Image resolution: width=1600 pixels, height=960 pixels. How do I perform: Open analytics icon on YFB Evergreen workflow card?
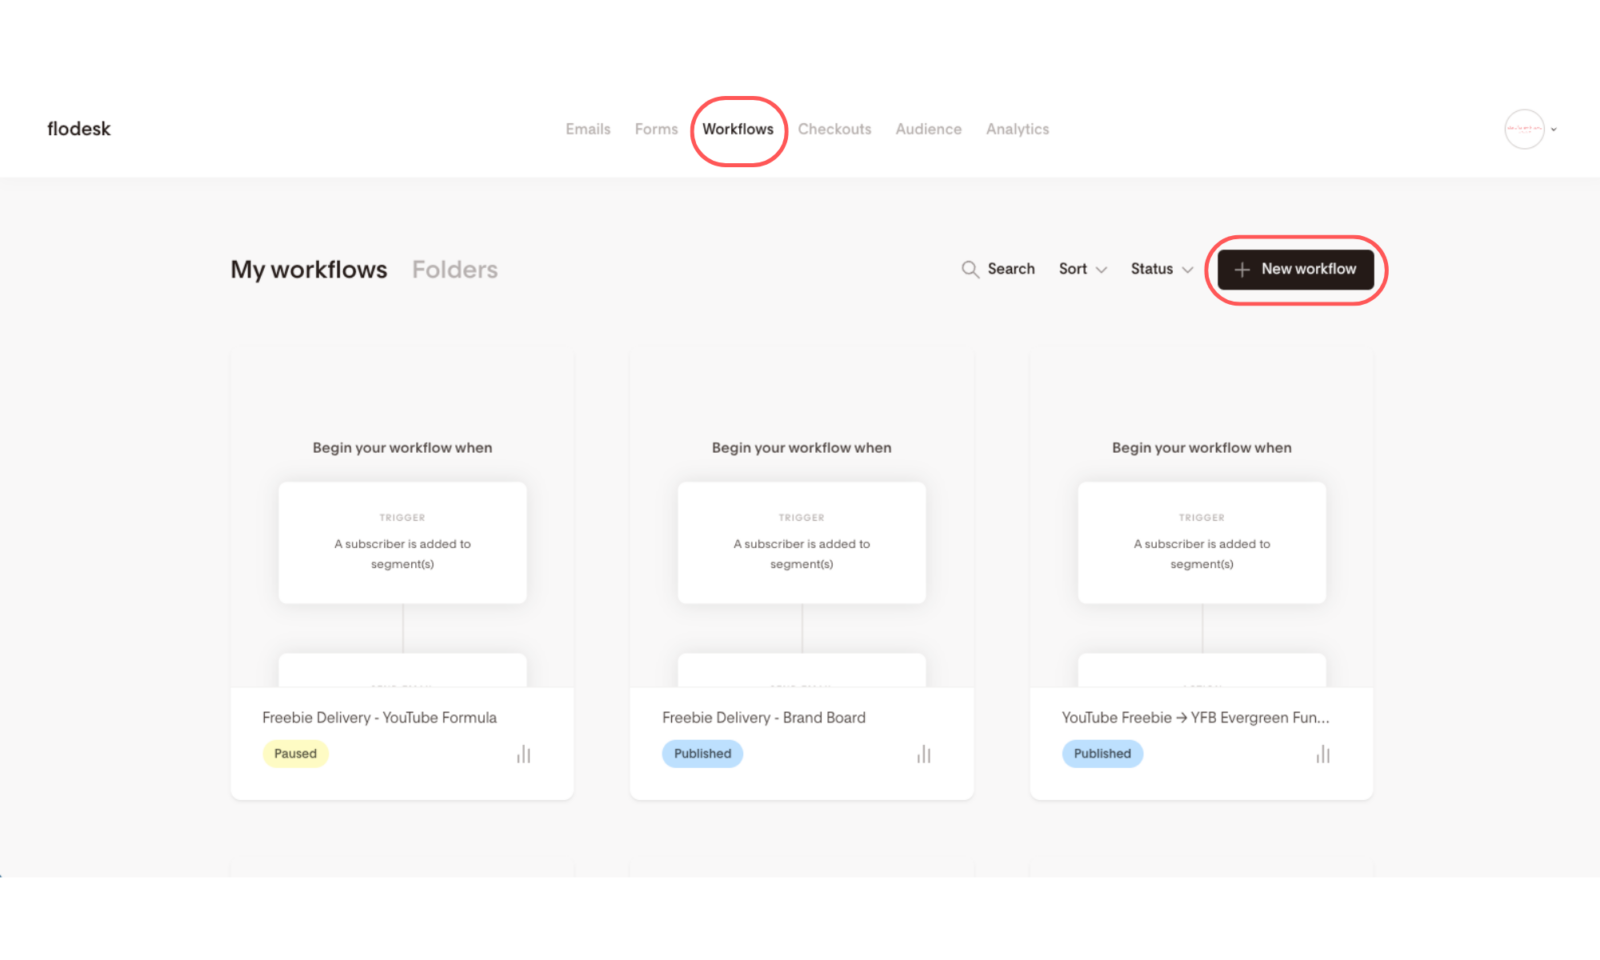[x=1322, y=754]
